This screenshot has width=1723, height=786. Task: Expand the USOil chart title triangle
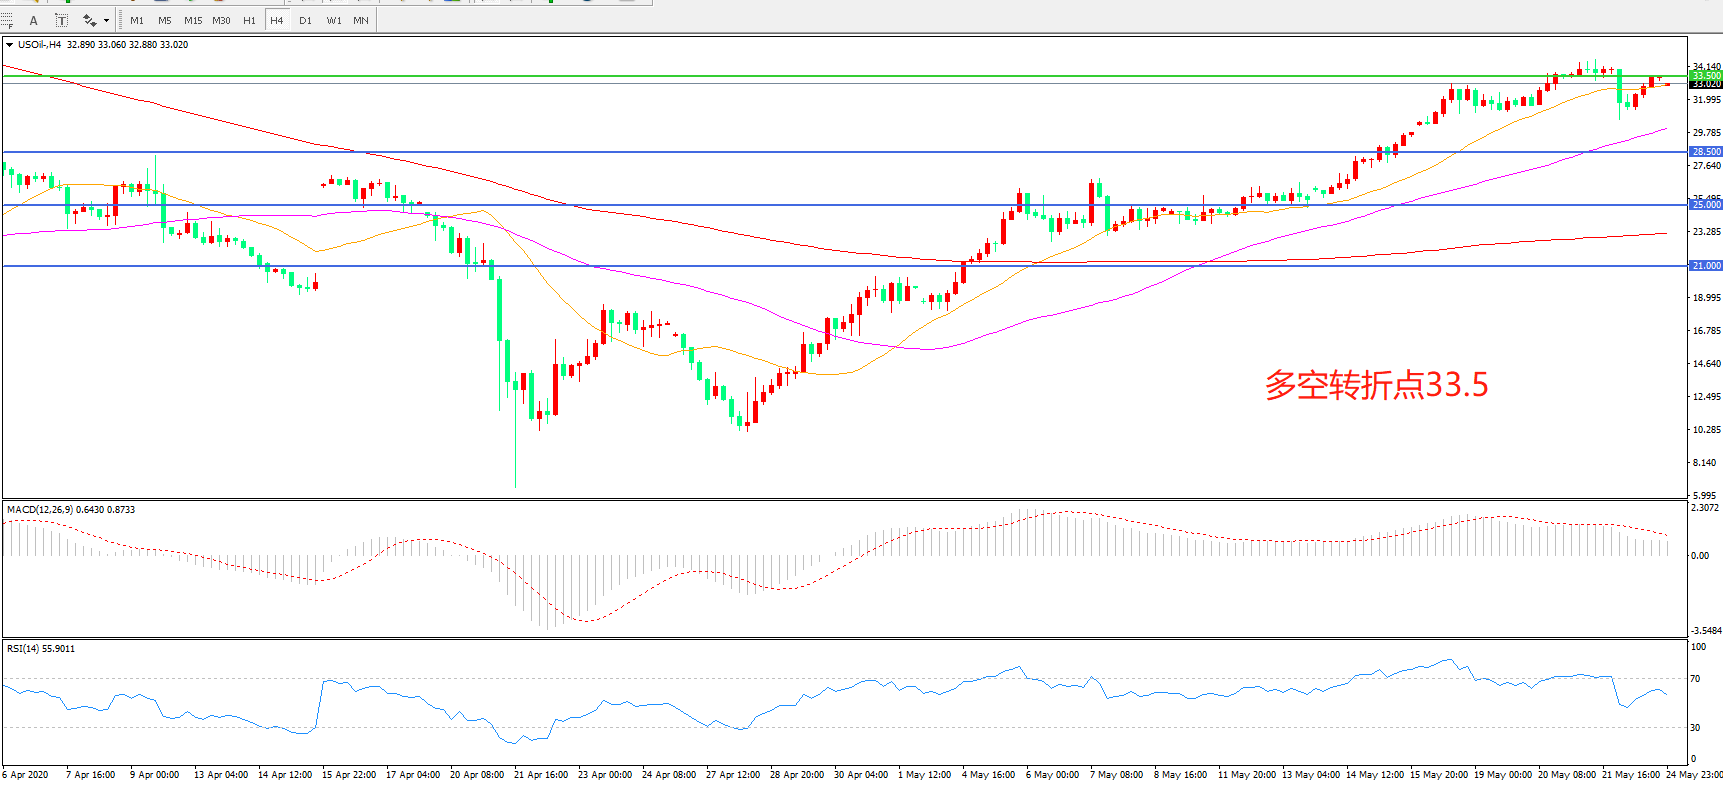tap(9, 45)
